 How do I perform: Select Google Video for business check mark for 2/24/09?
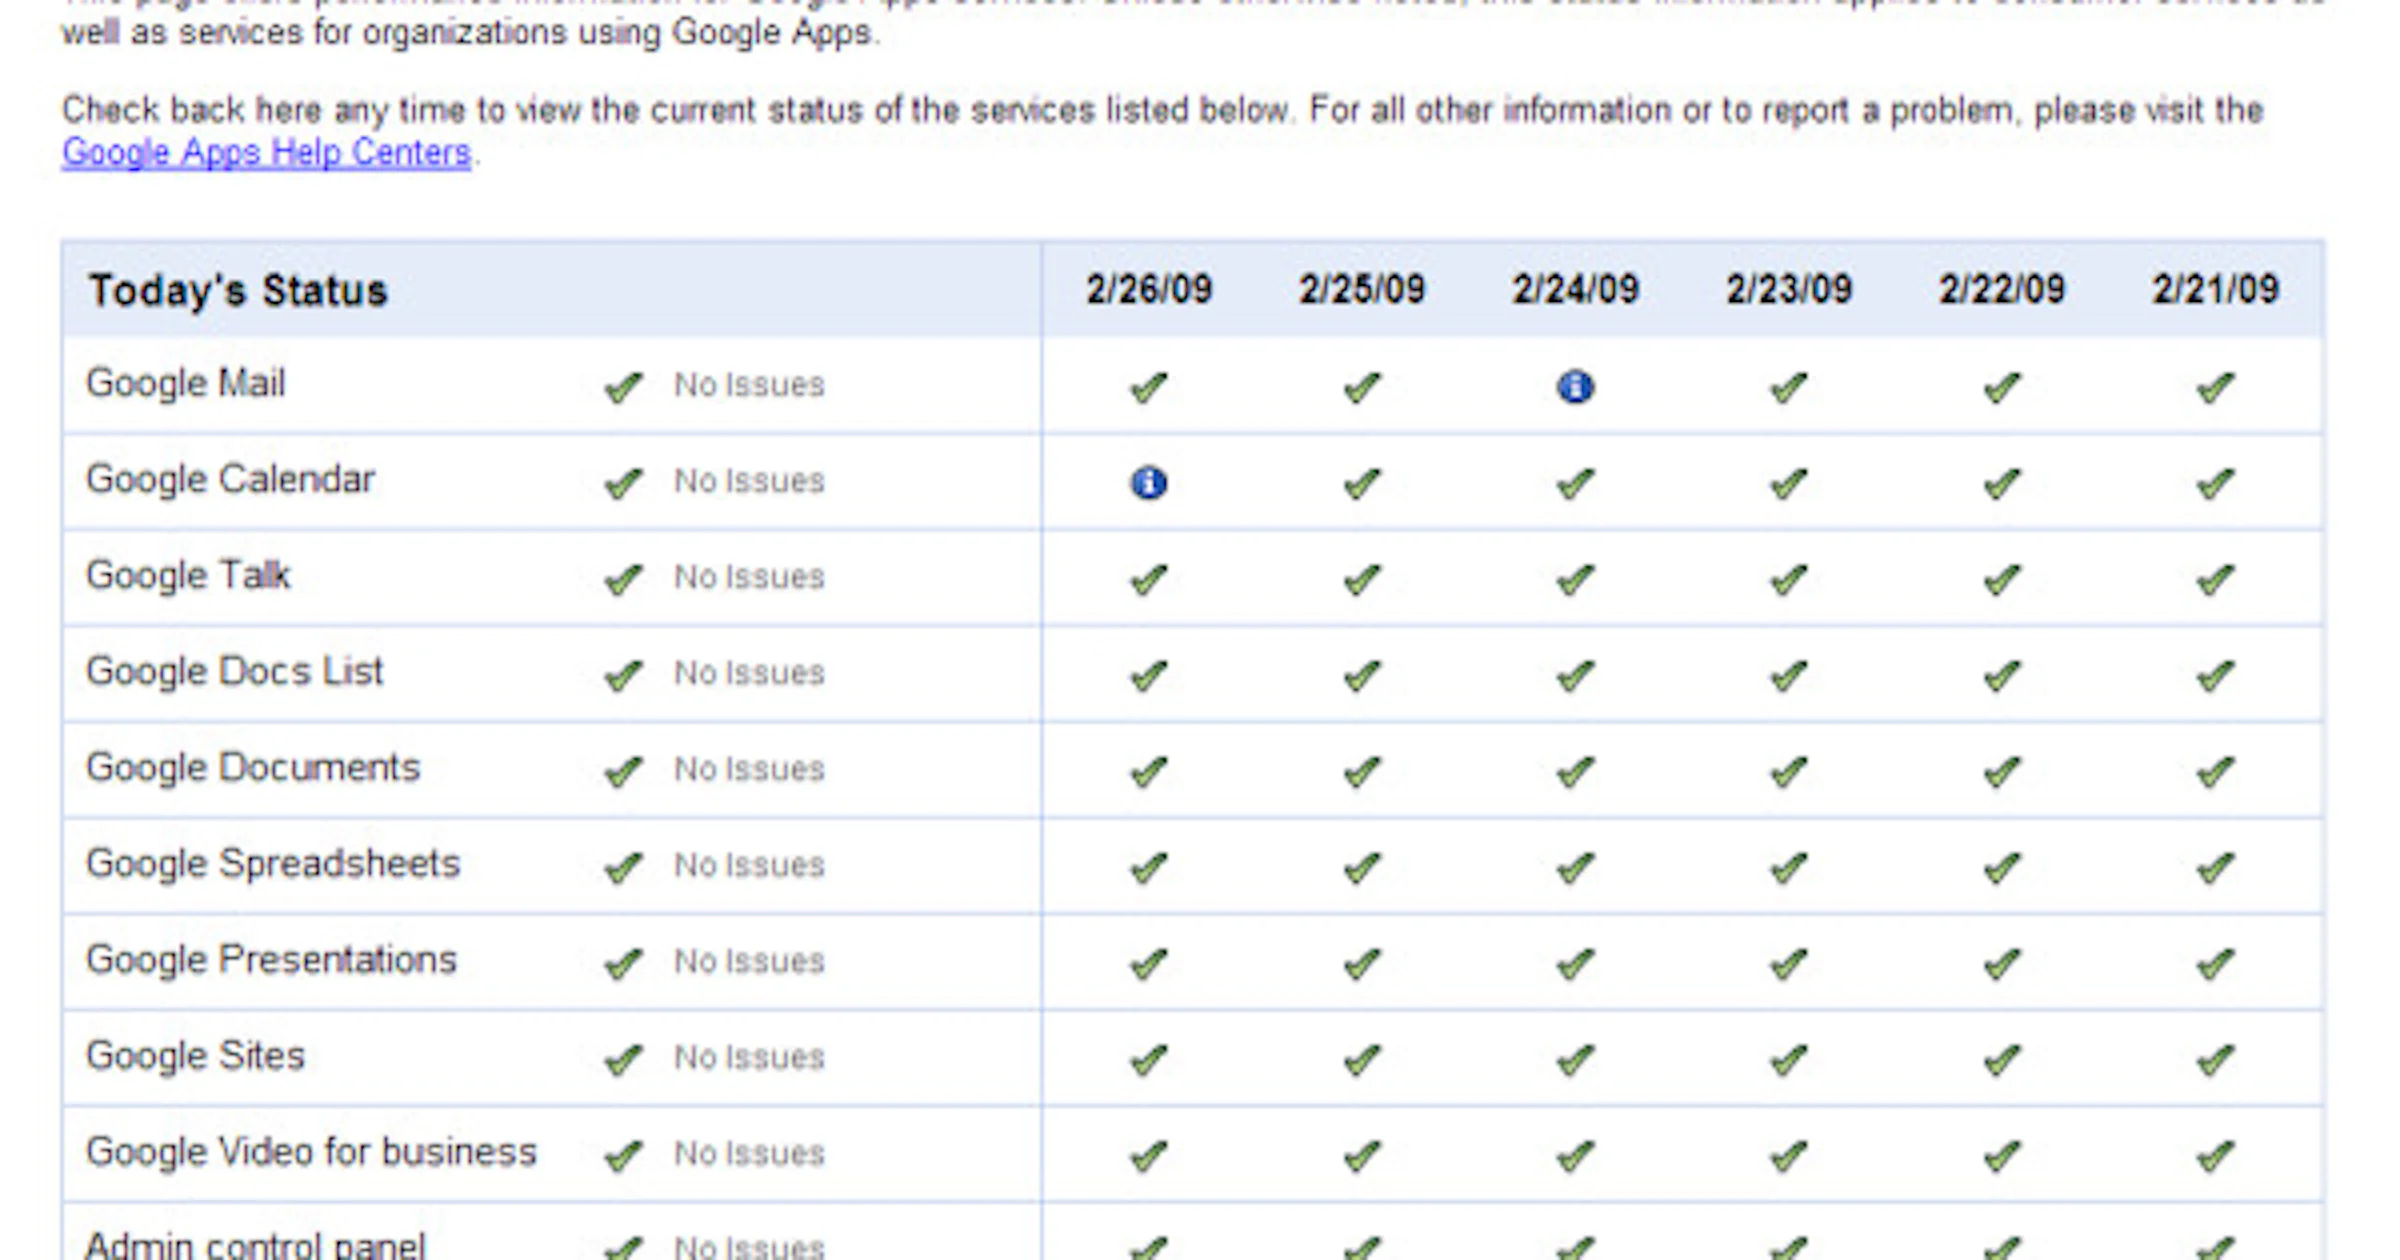pyautogui.click(x=1575, y=1154)
